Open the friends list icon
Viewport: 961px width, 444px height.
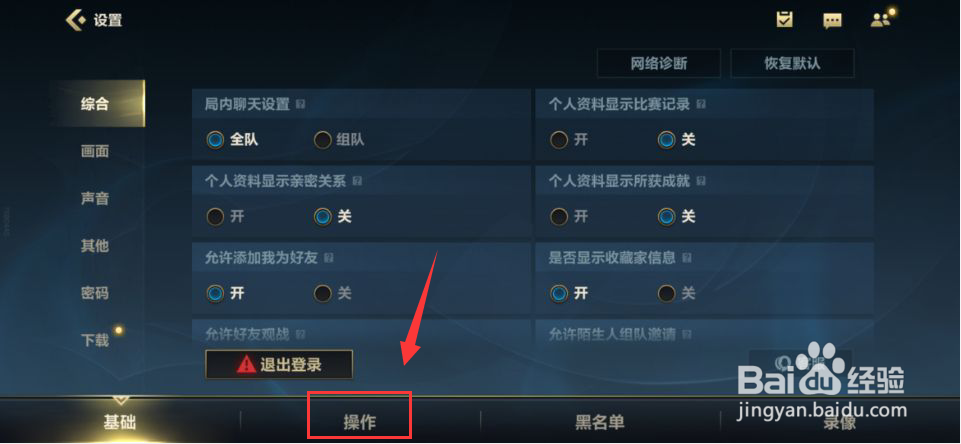(x=881, y=20)
